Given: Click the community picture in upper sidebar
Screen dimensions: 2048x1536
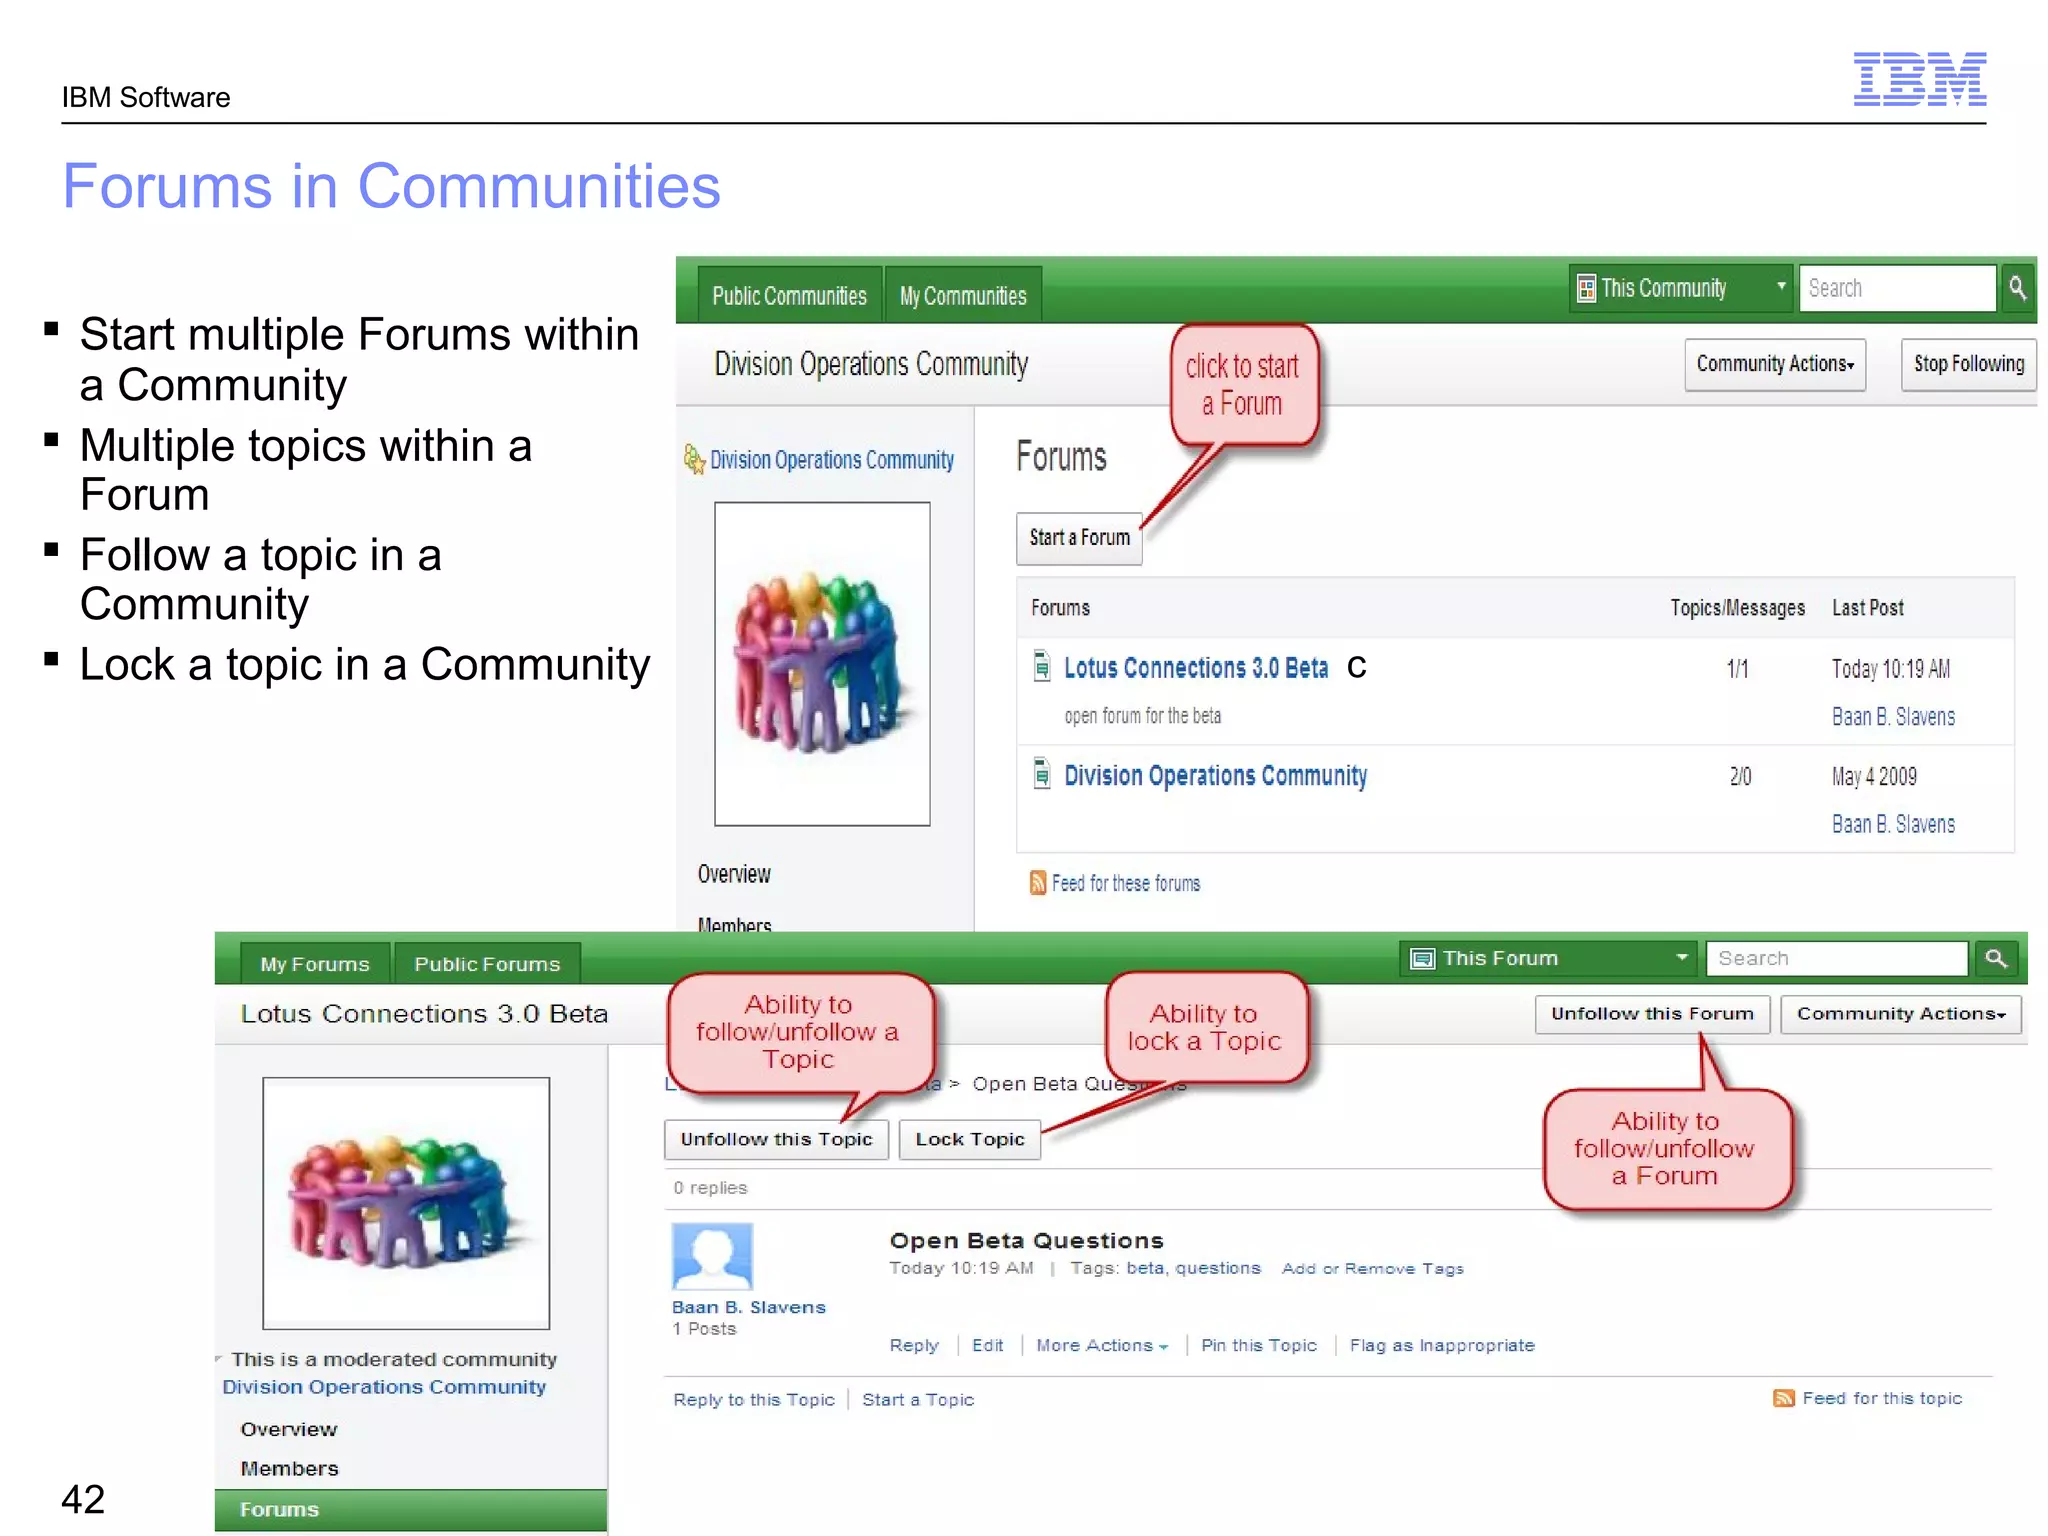Looking at the screenshot, I should coord(822,664).
